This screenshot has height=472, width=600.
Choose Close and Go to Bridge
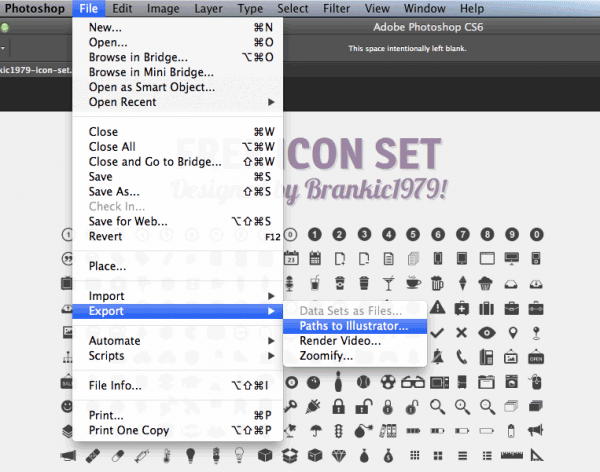tap(177, 162)
